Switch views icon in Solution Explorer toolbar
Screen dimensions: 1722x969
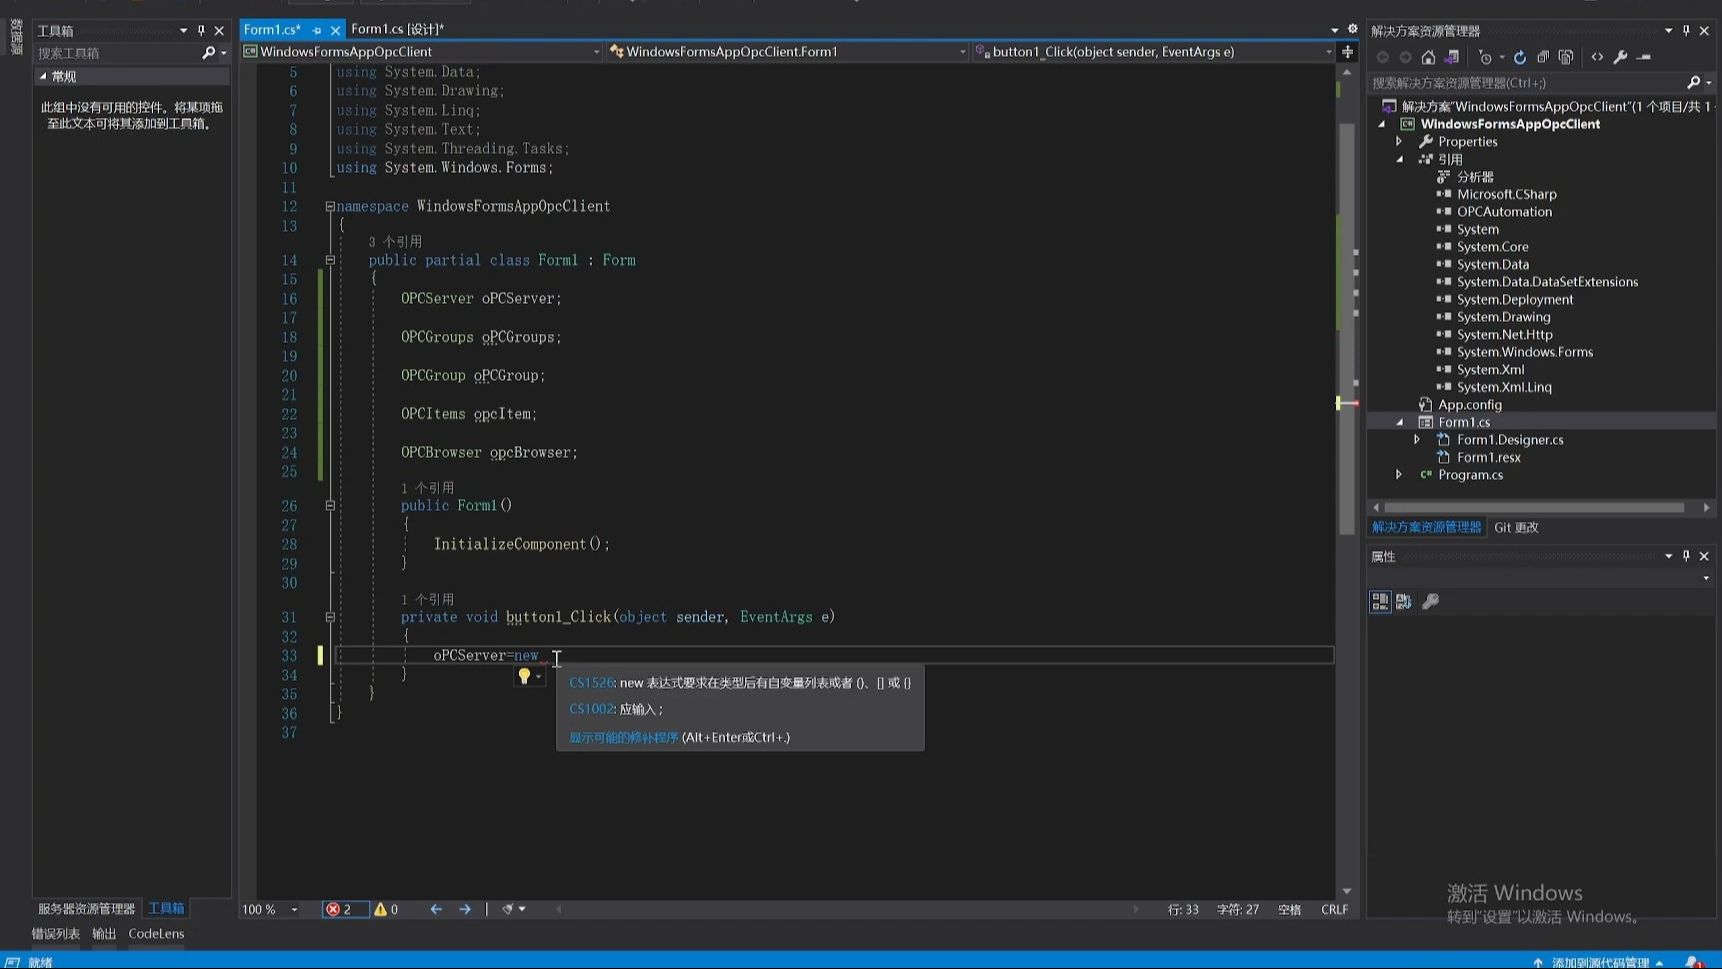tap(1451, 57)
